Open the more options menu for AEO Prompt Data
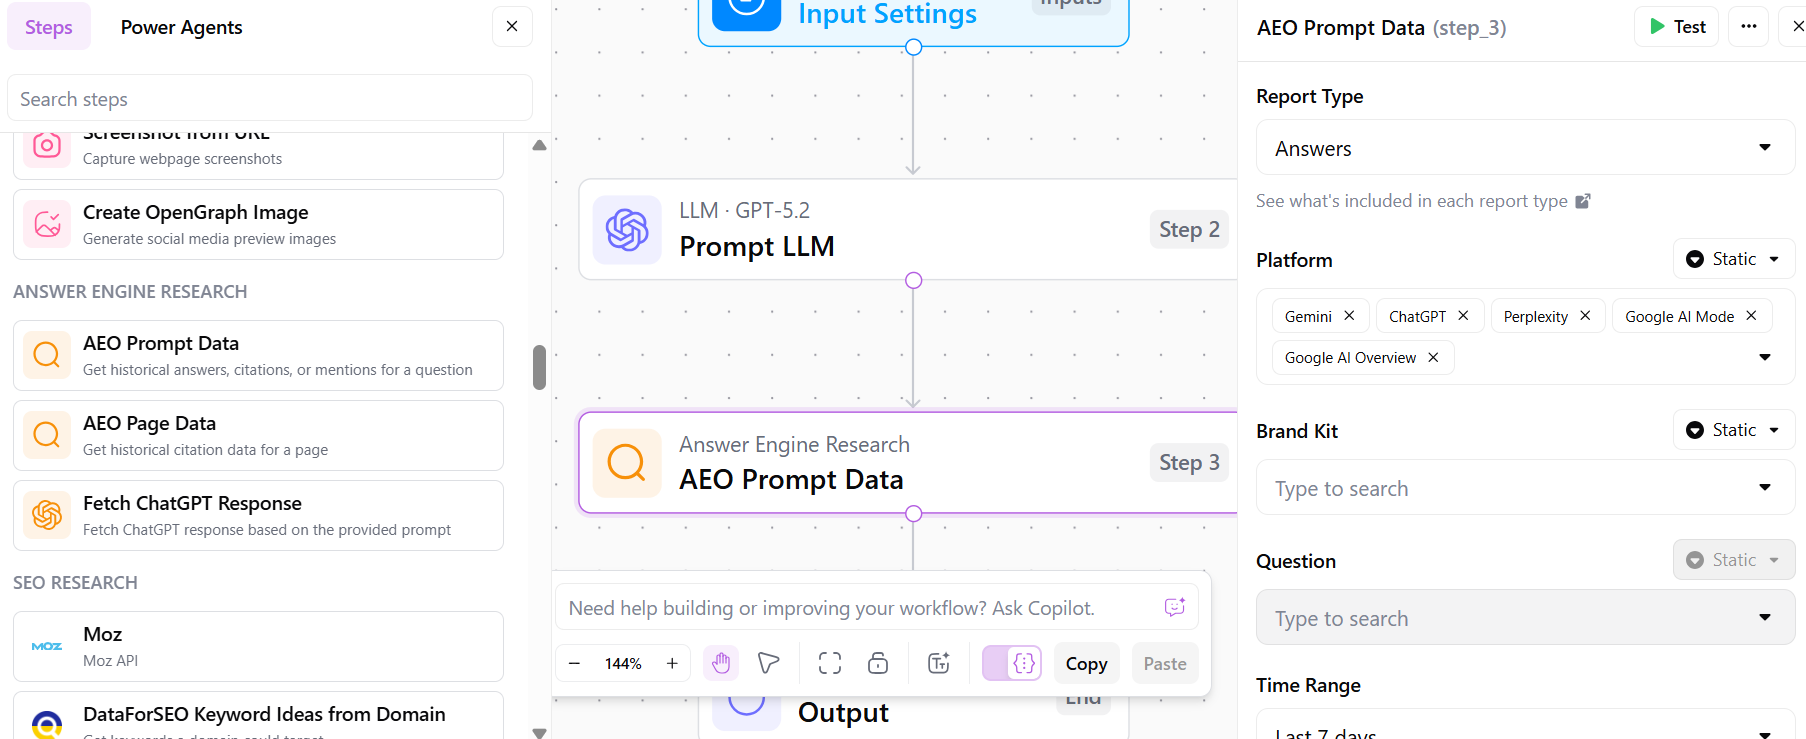 pos(1748,26)
